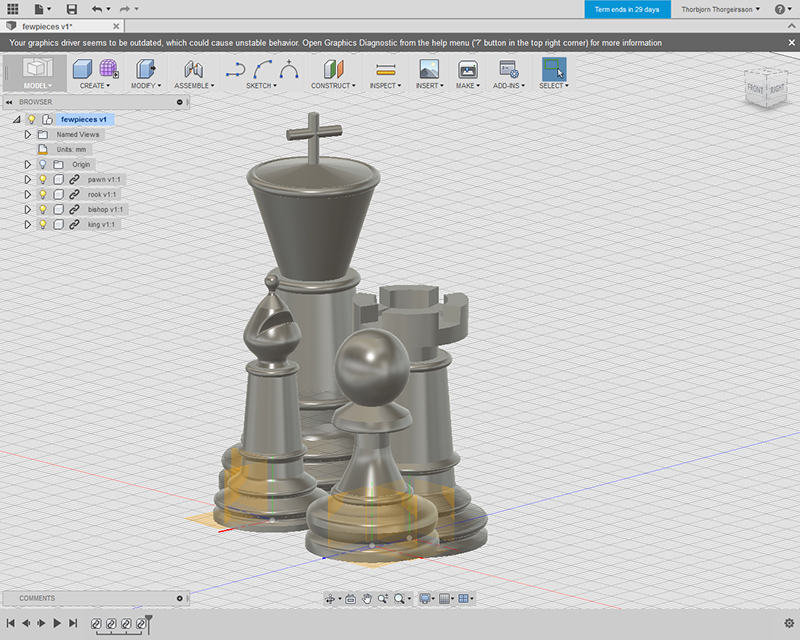Select the Insert image icon
Viewport: 800px width, 640px height.
429,69
